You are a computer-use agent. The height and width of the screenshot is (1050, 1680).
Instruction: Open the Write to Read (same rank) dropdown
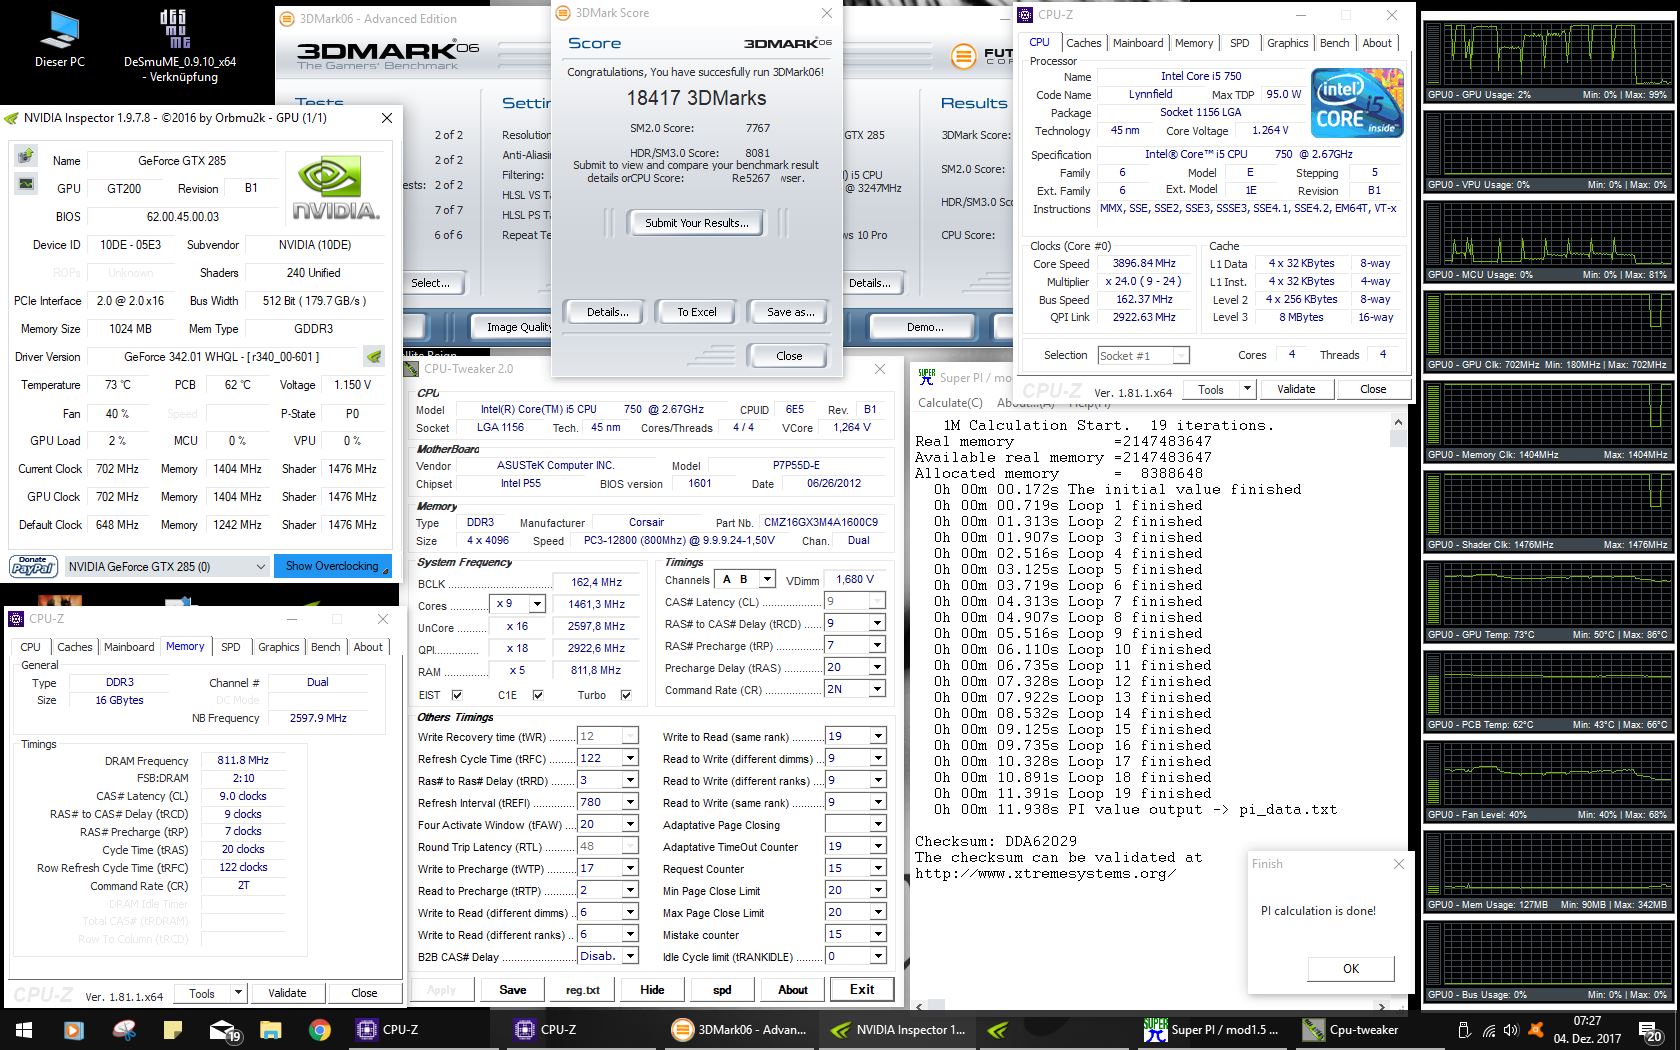[877, 736]
